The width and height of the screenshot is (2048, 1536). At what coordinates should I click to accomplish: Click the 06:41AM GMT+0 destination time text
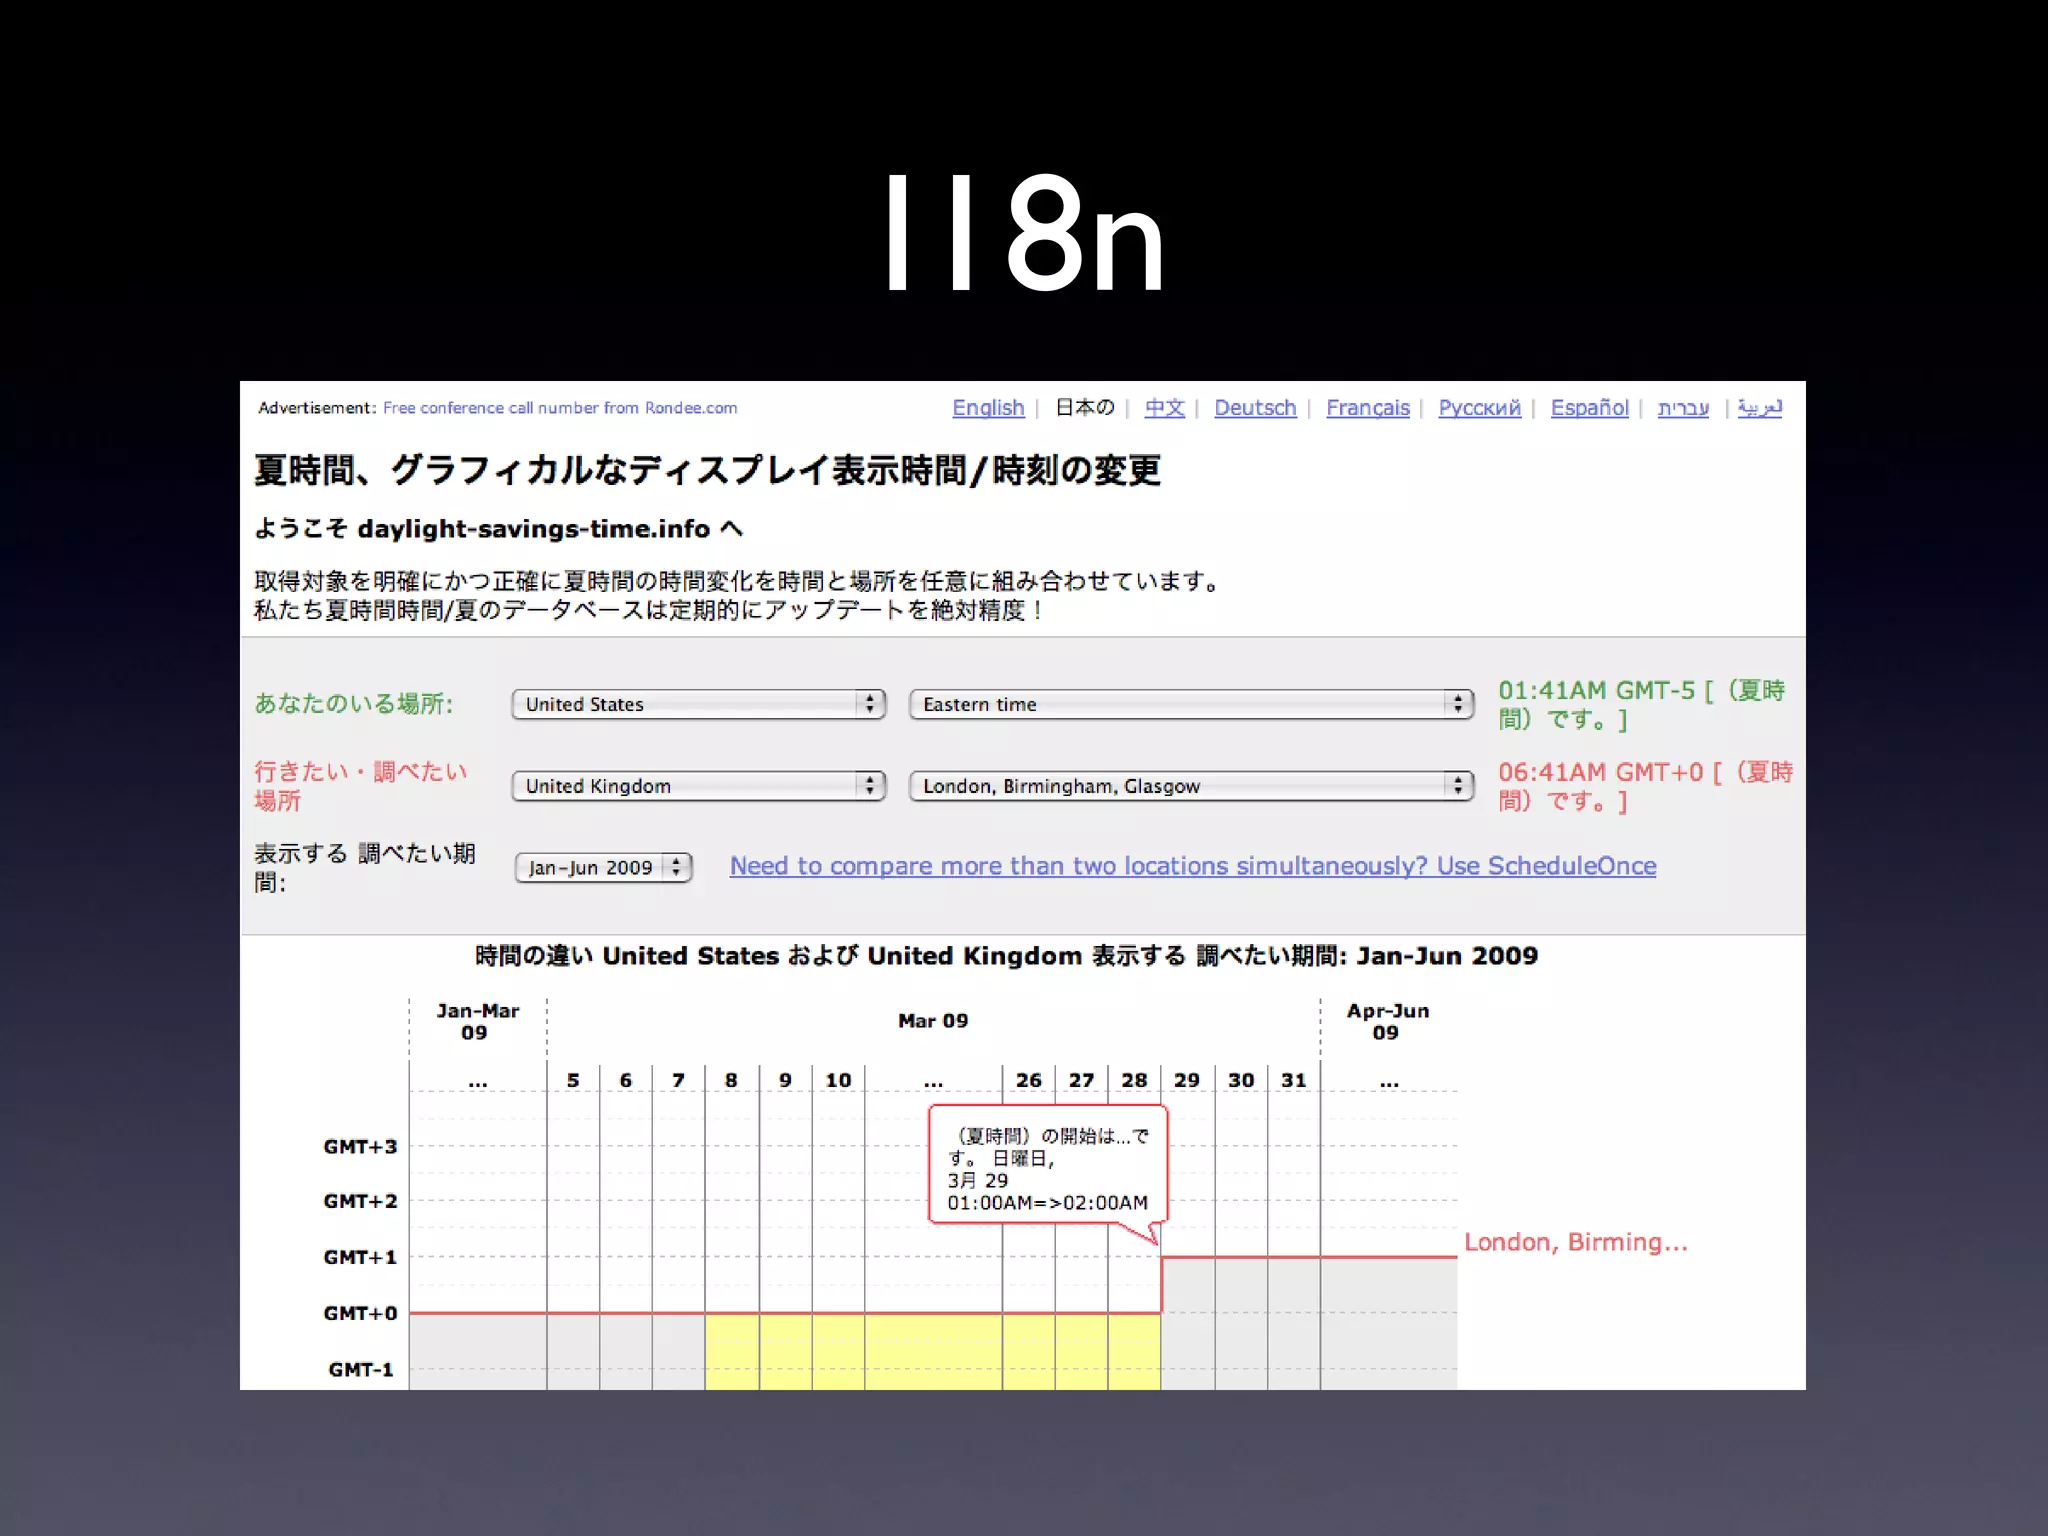[1646, 786]
